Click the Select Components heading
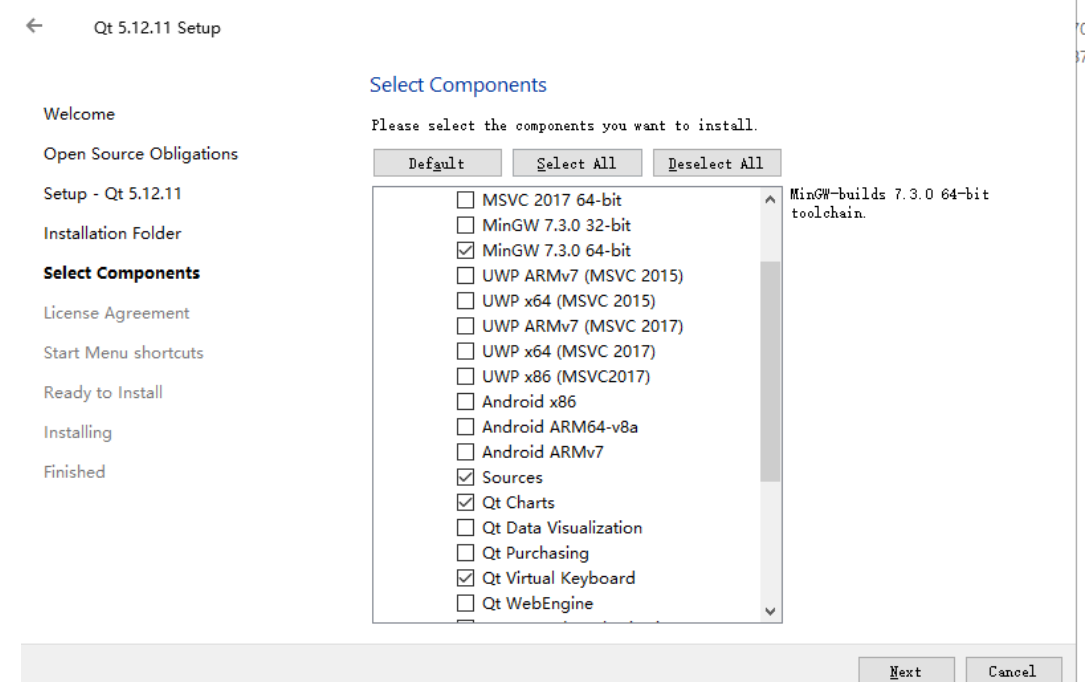 [458, 85]
